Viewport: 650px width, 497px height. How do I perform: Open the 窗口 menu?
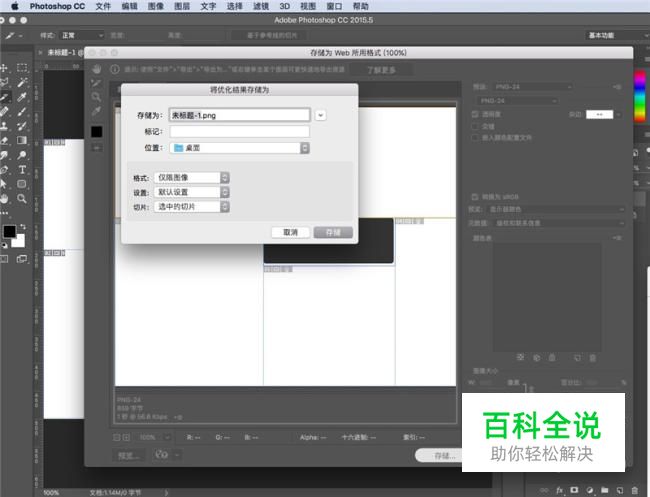pyautogui.click(x=334, y=6)
